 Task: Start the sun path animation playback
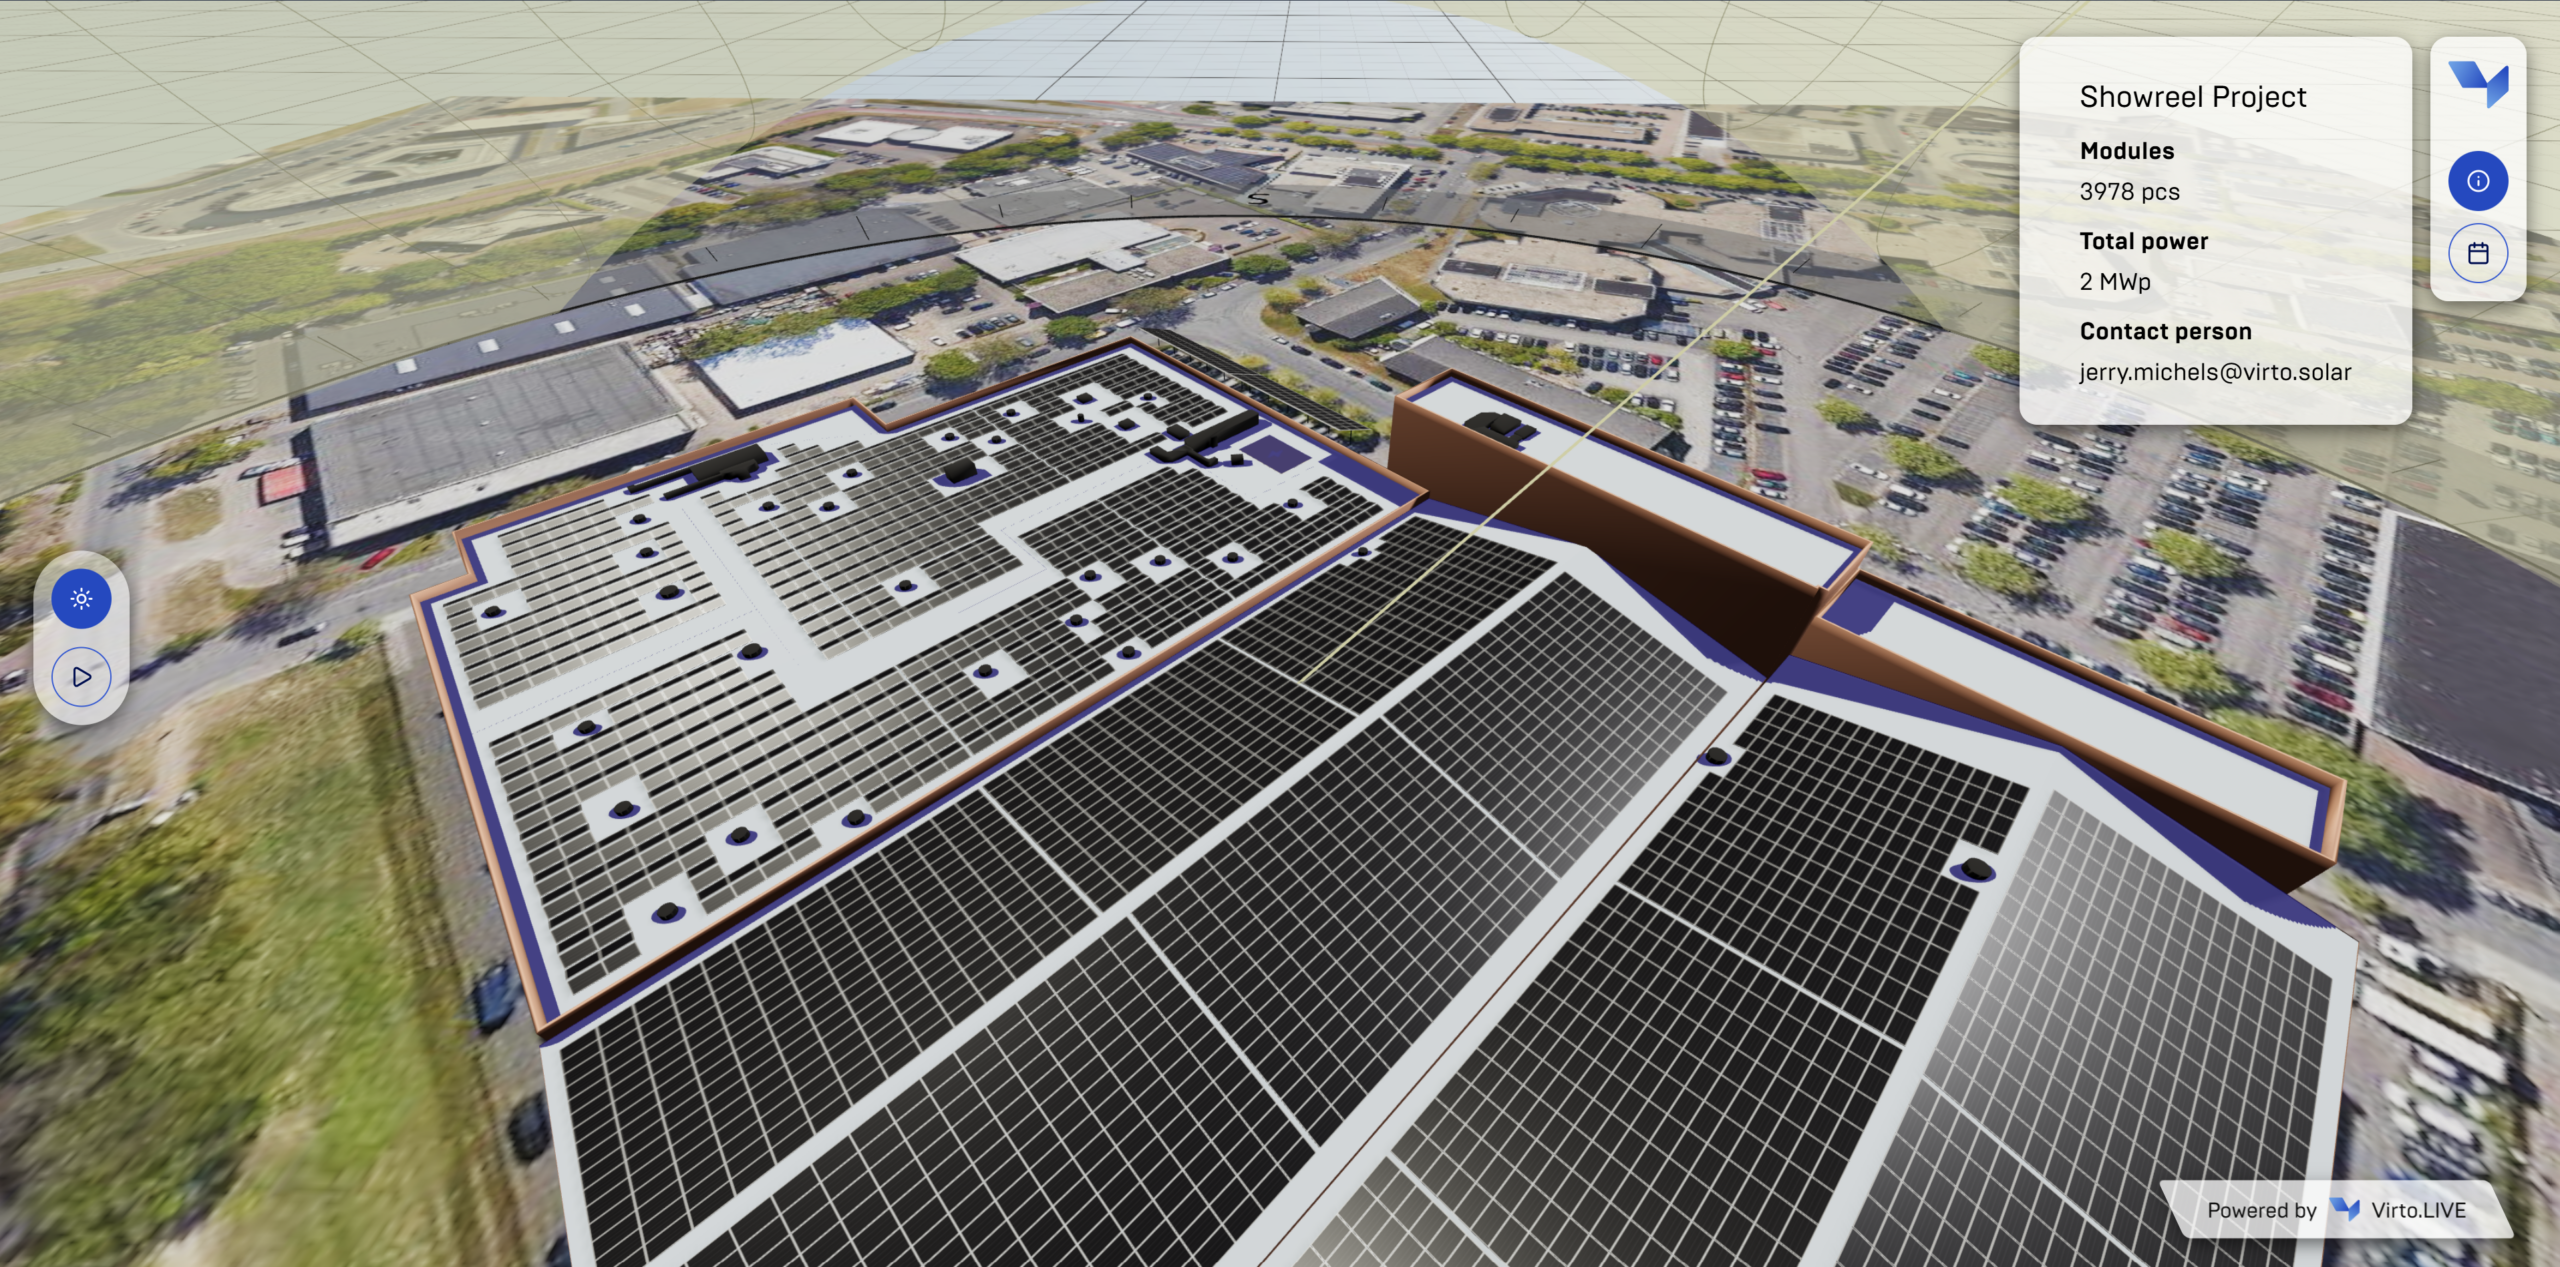pyautogui.click(x=81, y=677)
